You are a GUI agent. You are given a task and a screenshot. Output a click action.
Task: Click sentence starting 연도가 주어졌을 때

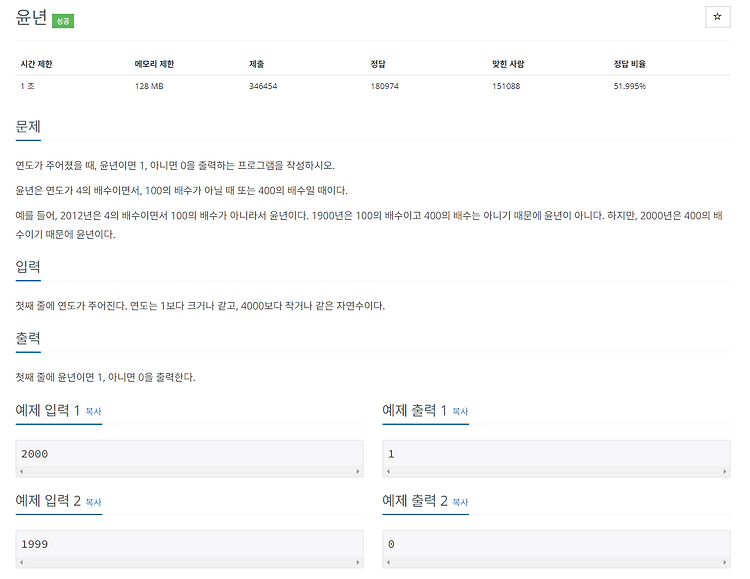point(175,166)
